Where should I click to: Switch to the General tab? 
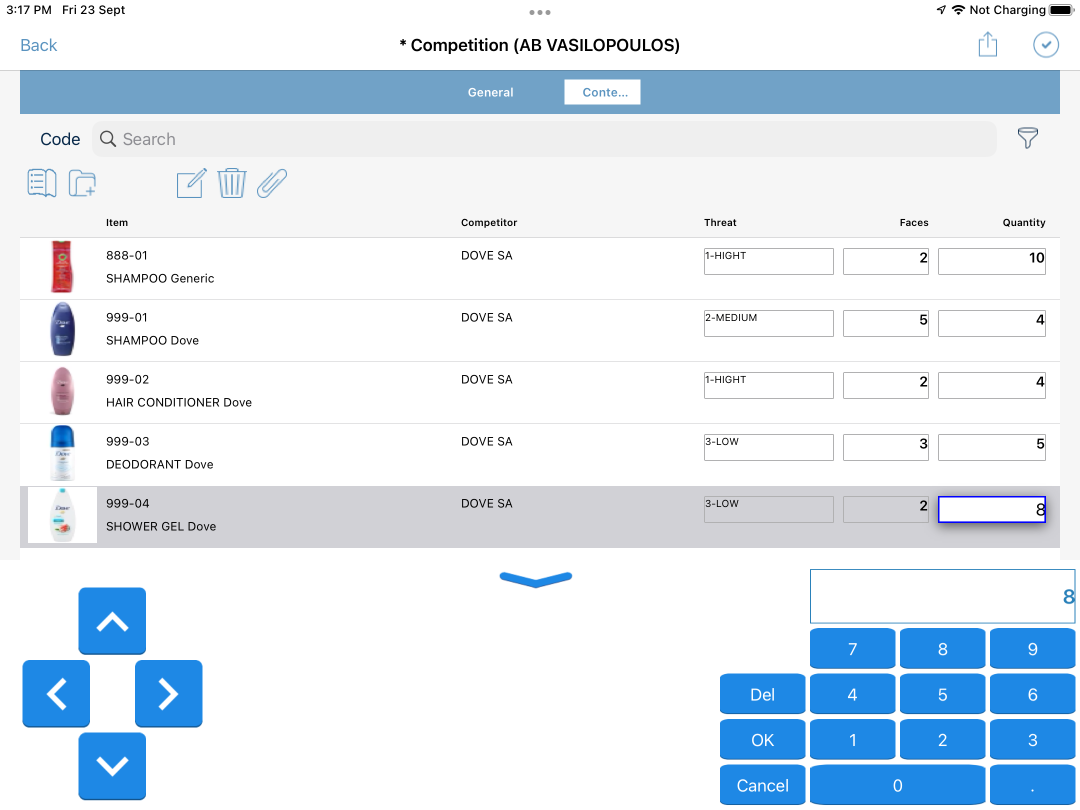pos(490,92)
